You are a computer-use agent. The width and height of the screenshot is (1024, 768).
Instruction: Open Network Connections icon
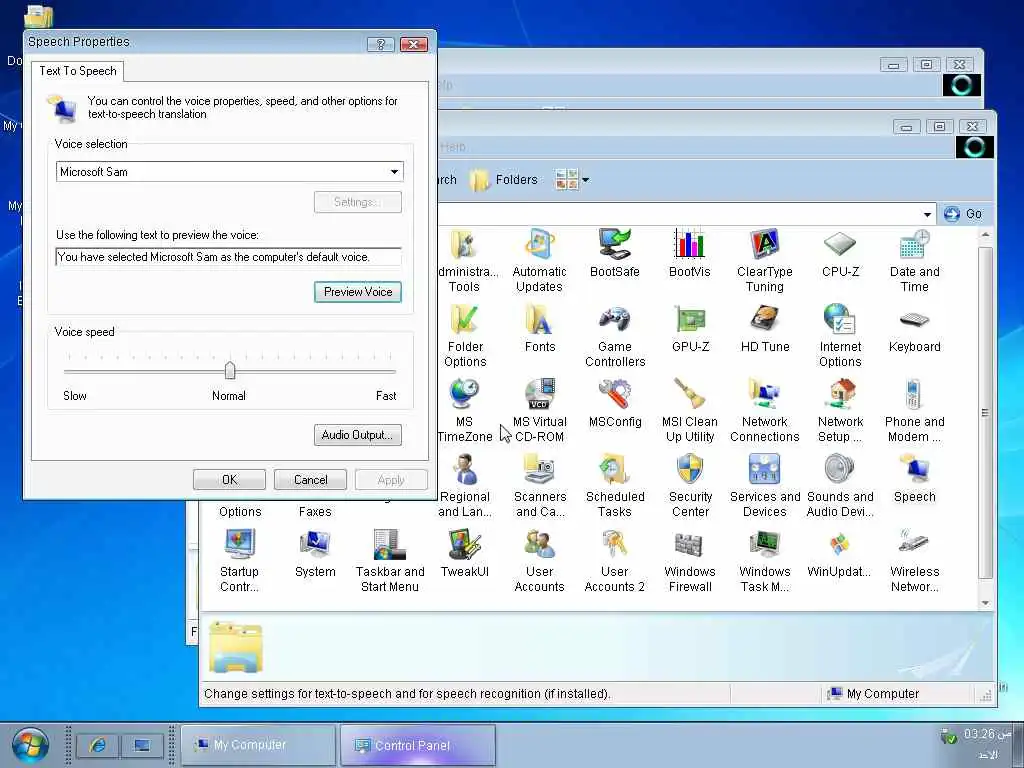tap(765, 411)
